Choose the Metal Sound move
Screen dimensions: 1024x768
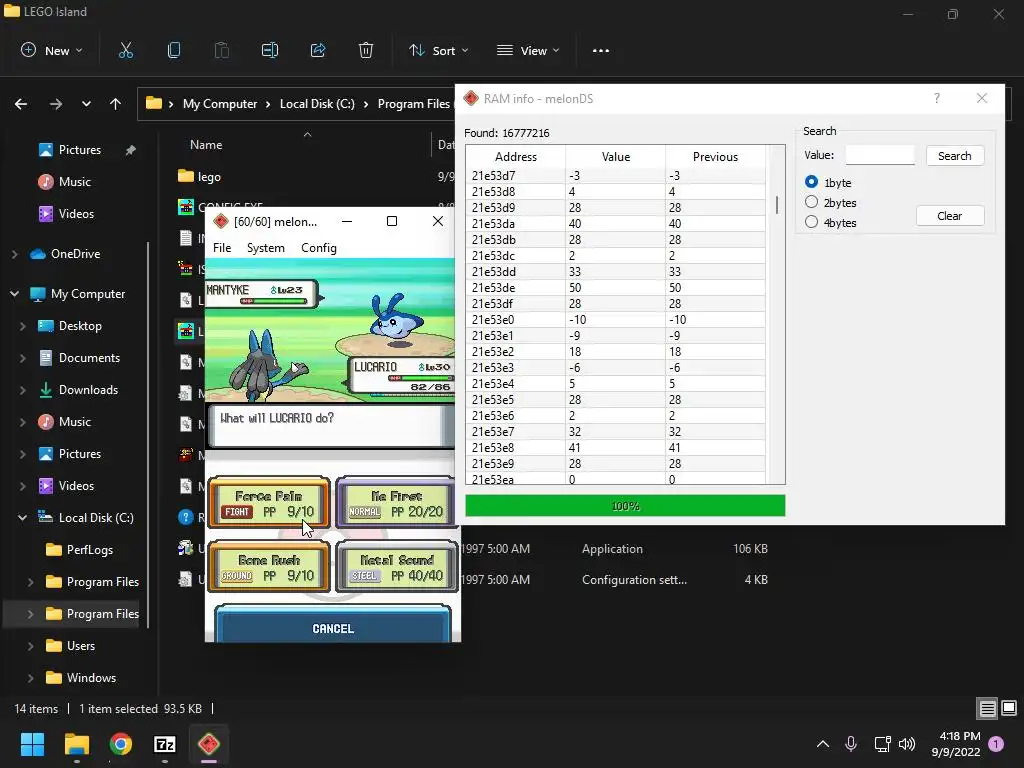(396, 567)
